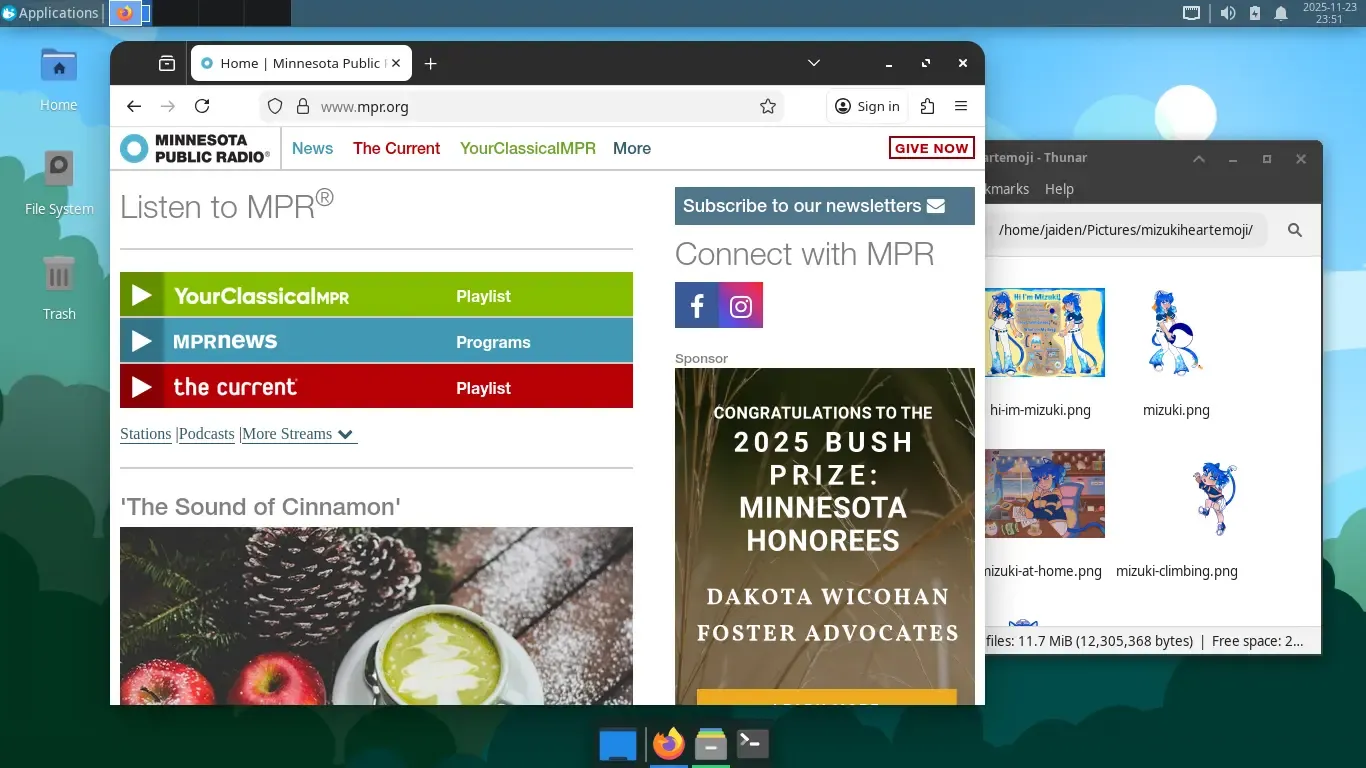Start playing The Current stream

point(142,387)
